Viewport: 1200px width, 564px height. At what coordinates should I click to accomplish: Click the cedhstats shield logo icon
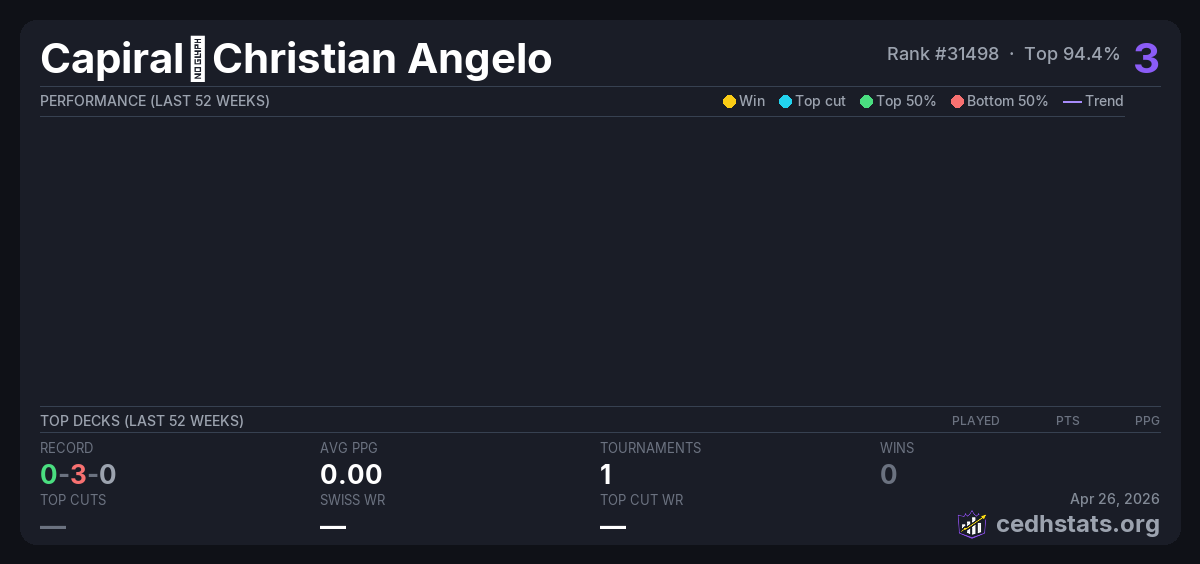pos(972,524)
